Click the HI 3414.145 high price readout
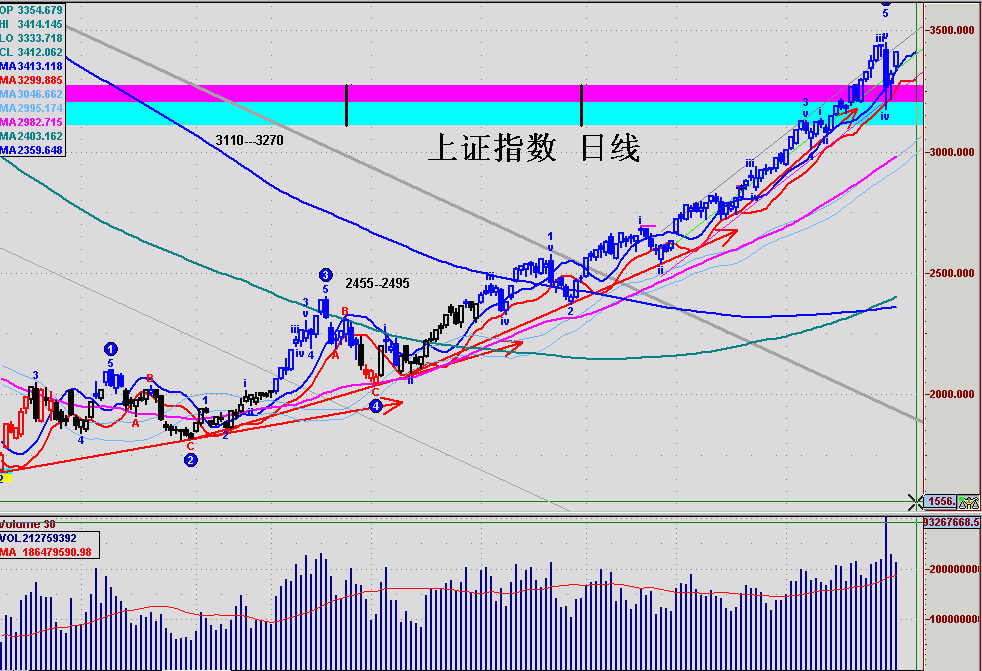Viewport: 982px width, 671px height. 31,24
